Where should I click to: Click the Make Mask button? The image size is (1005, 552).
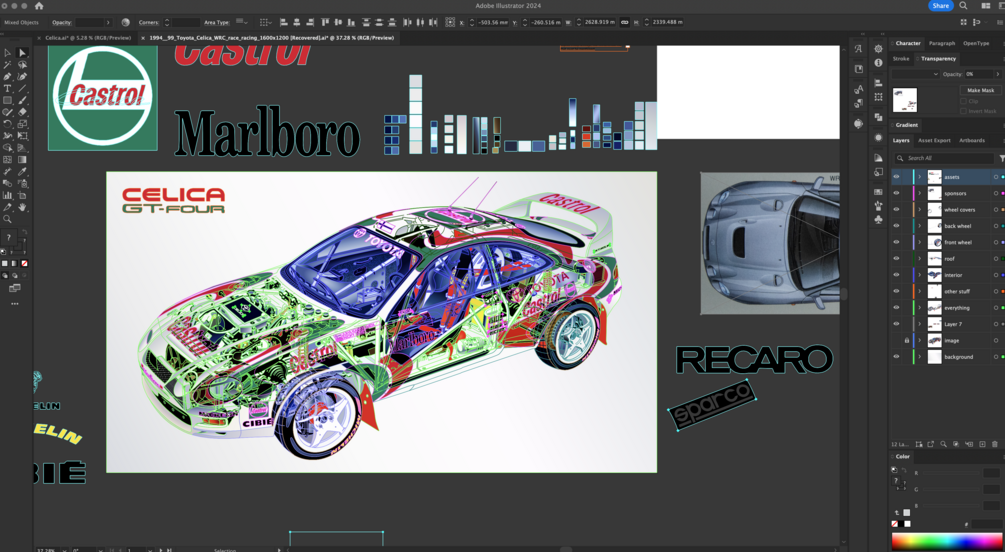click(981, 90)
